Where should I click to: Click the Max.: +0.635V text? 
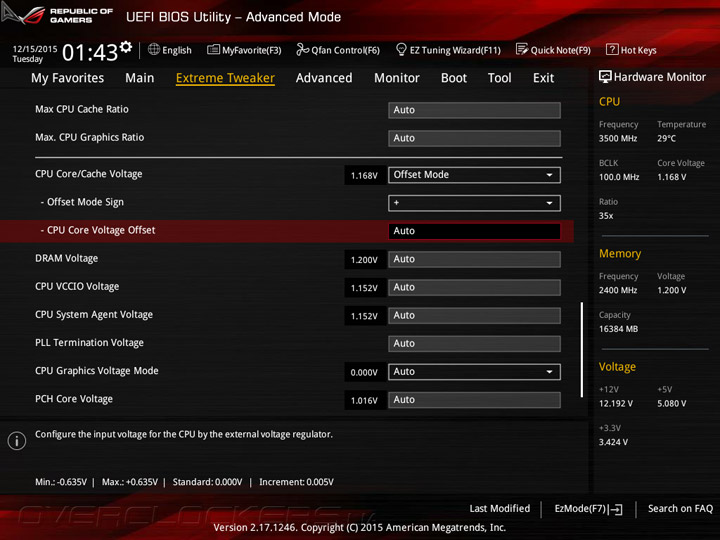(130, 482)
